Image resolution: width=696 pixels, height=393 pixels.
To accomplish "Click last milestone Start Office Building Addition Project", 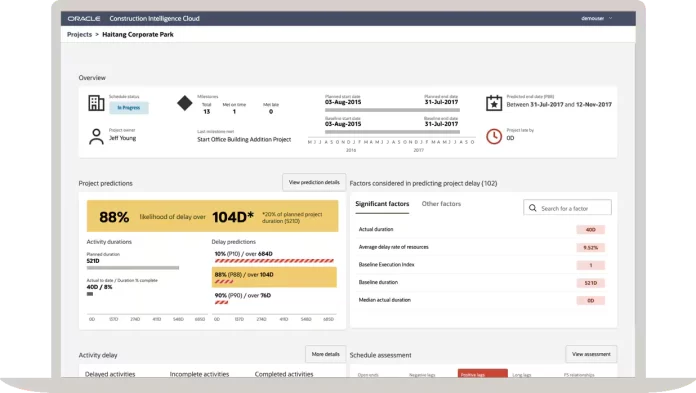I will coord(244,139).
